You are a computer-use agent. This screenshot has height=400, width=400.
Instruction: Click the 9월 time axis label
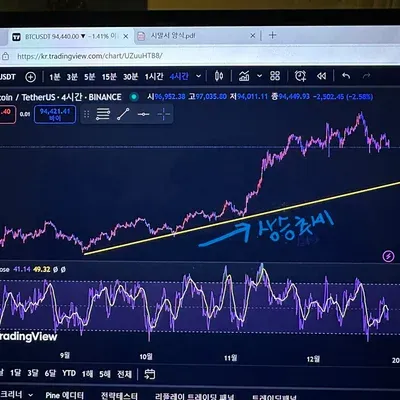(x=65, y=355)
